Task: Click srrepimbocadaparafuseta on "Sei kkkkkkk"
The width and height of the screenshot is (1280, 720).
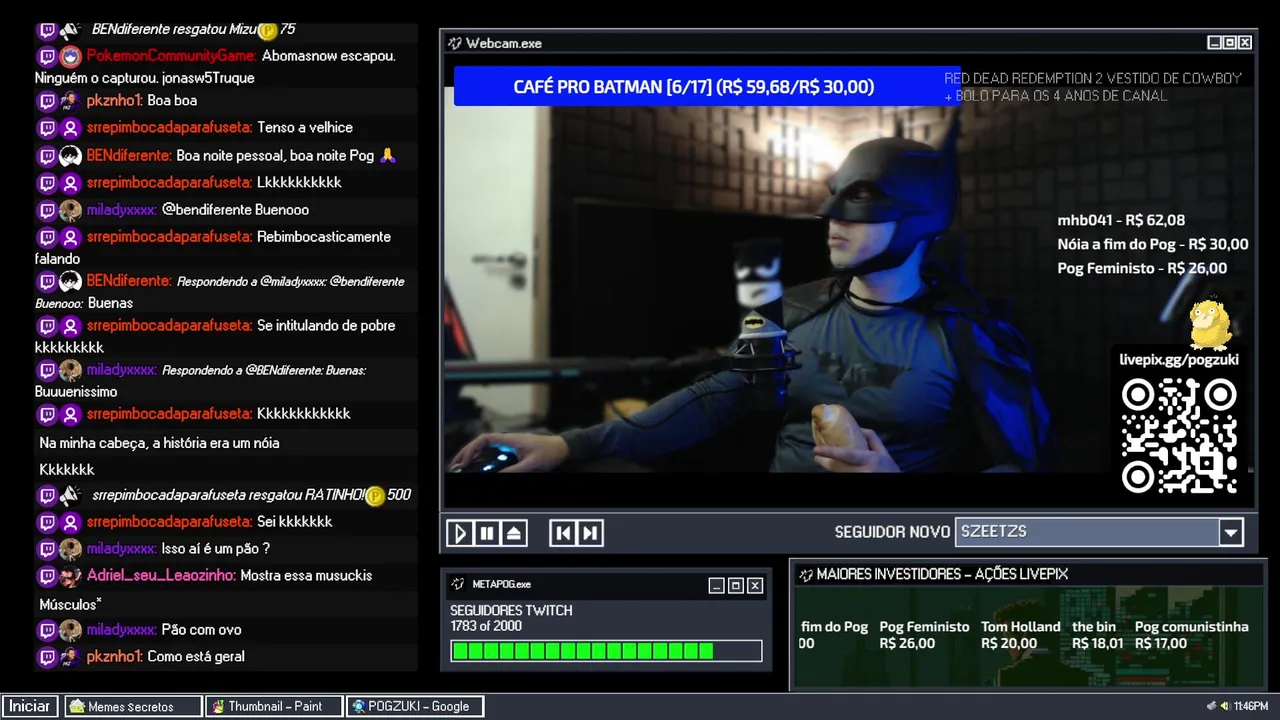Action: point(169,521)
